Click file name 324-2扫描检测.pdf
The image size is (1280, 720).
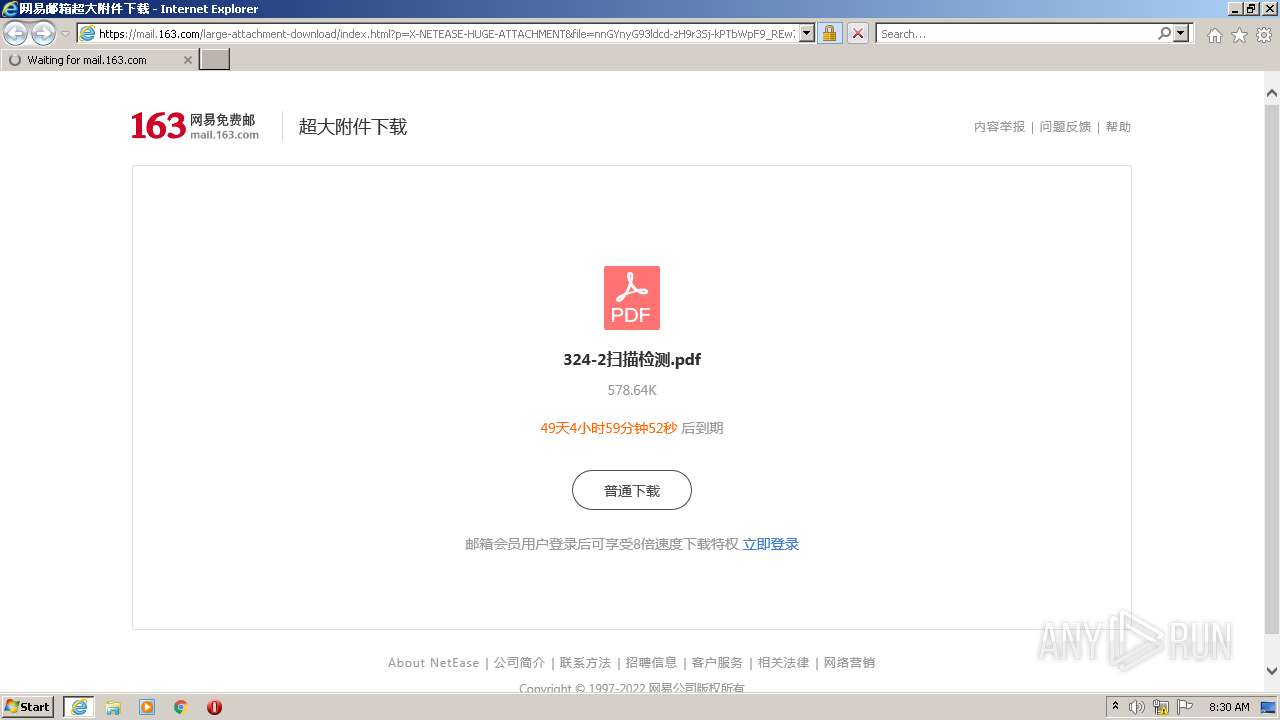[632, 360]
